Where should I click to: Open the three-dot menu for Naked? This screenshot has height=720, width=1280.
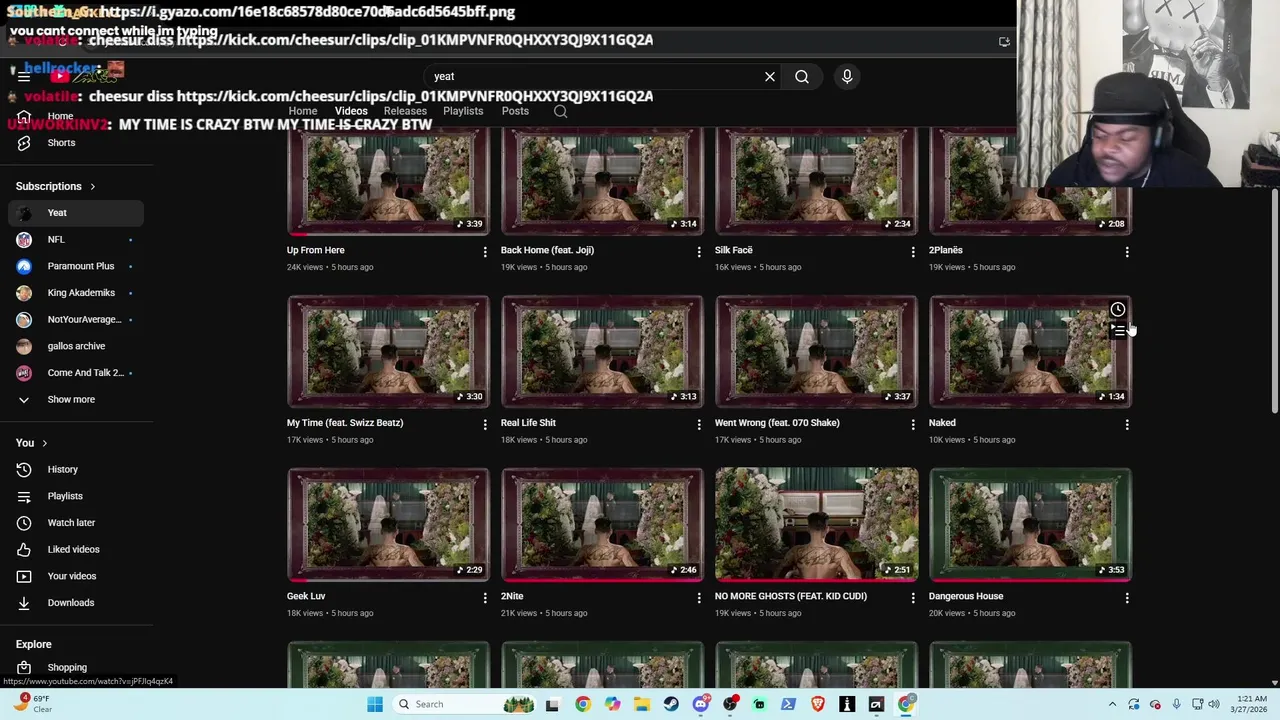coord(1127,424)
